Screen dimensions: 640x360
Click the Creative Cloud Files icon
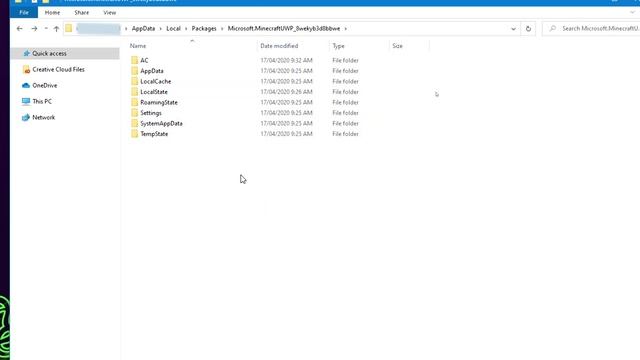click(27, 70)
